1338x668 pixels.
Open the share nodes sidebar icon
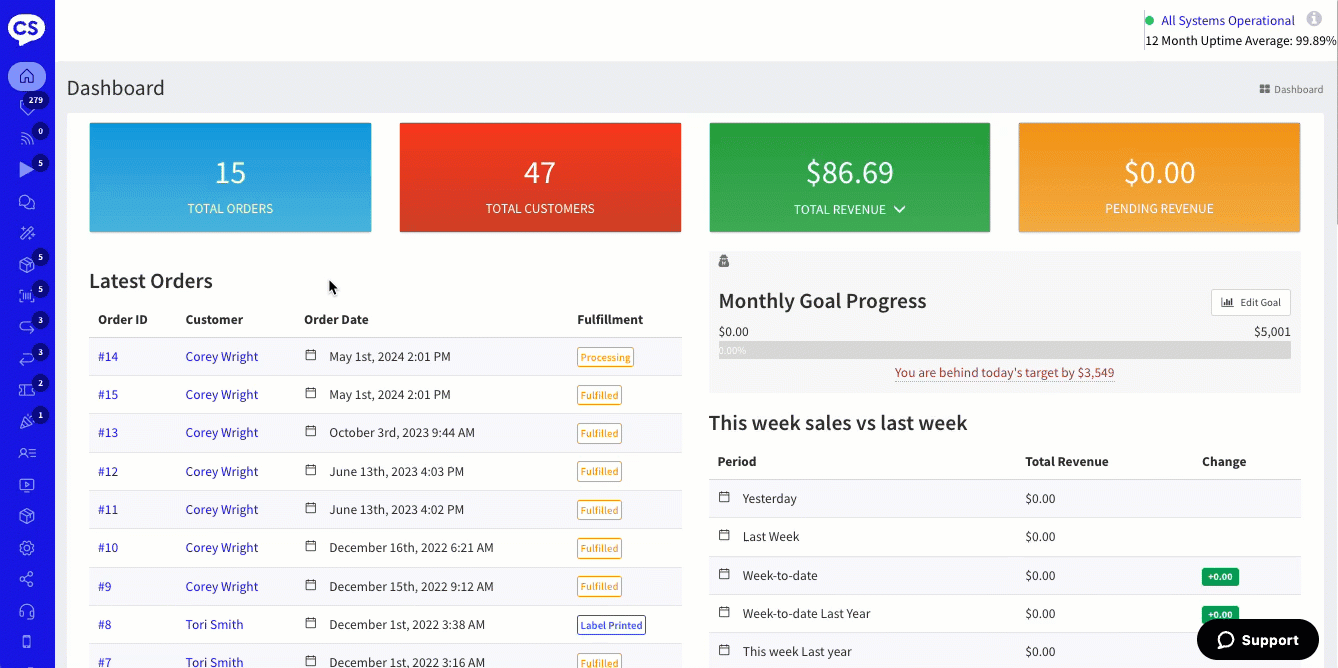point(27,579)
